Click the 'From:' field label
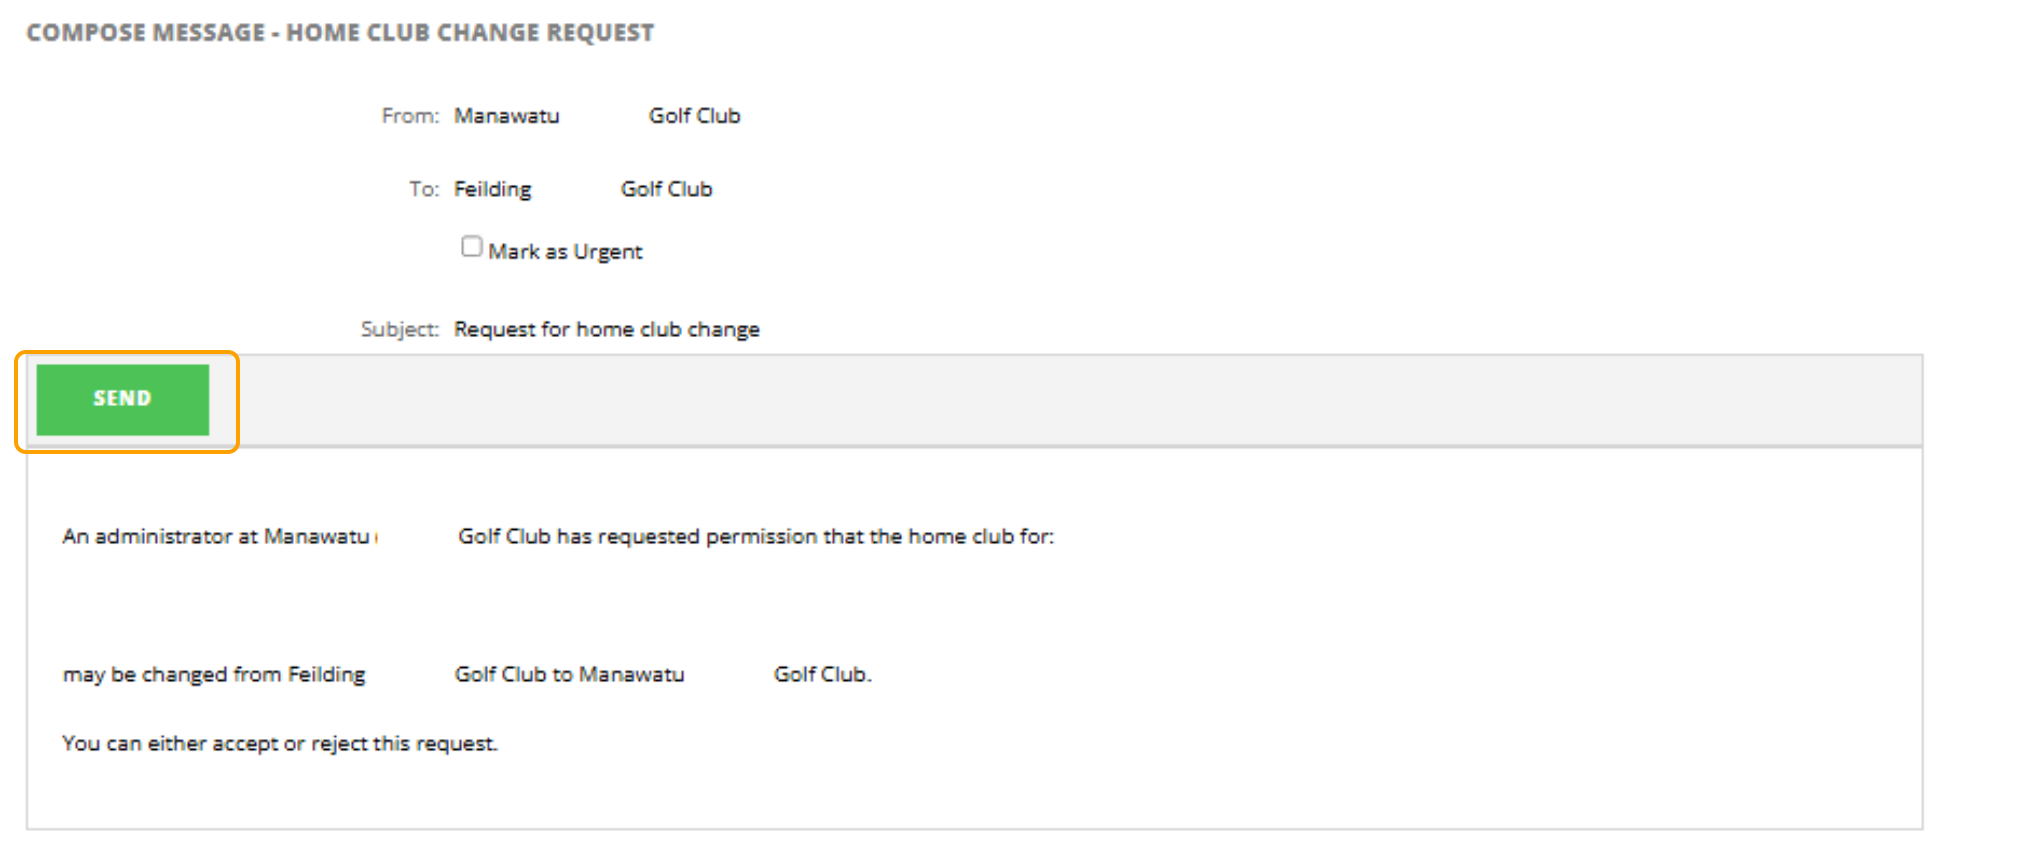The height and width of the screenshot is (867, 2023). tap(410, 116)
